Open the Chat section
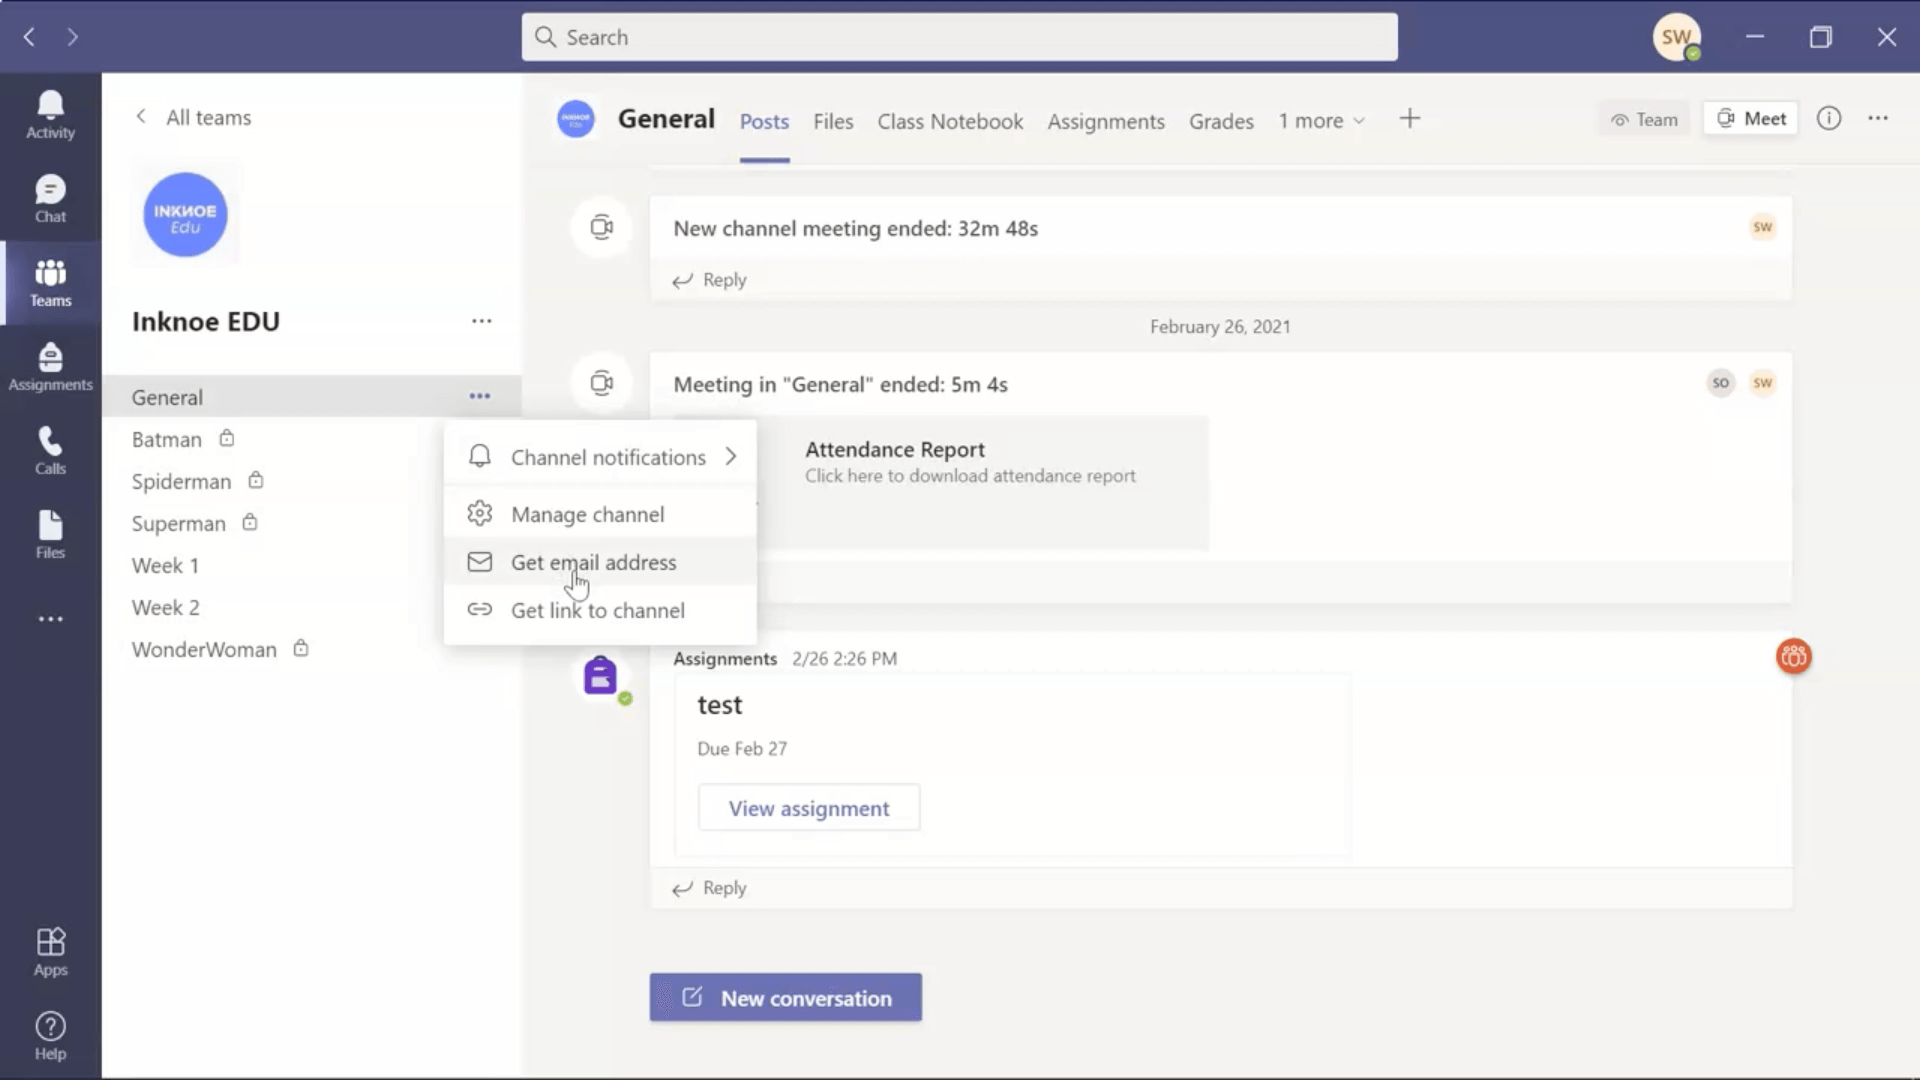This screenshot has width=1920, height=1080. point(50,198)
